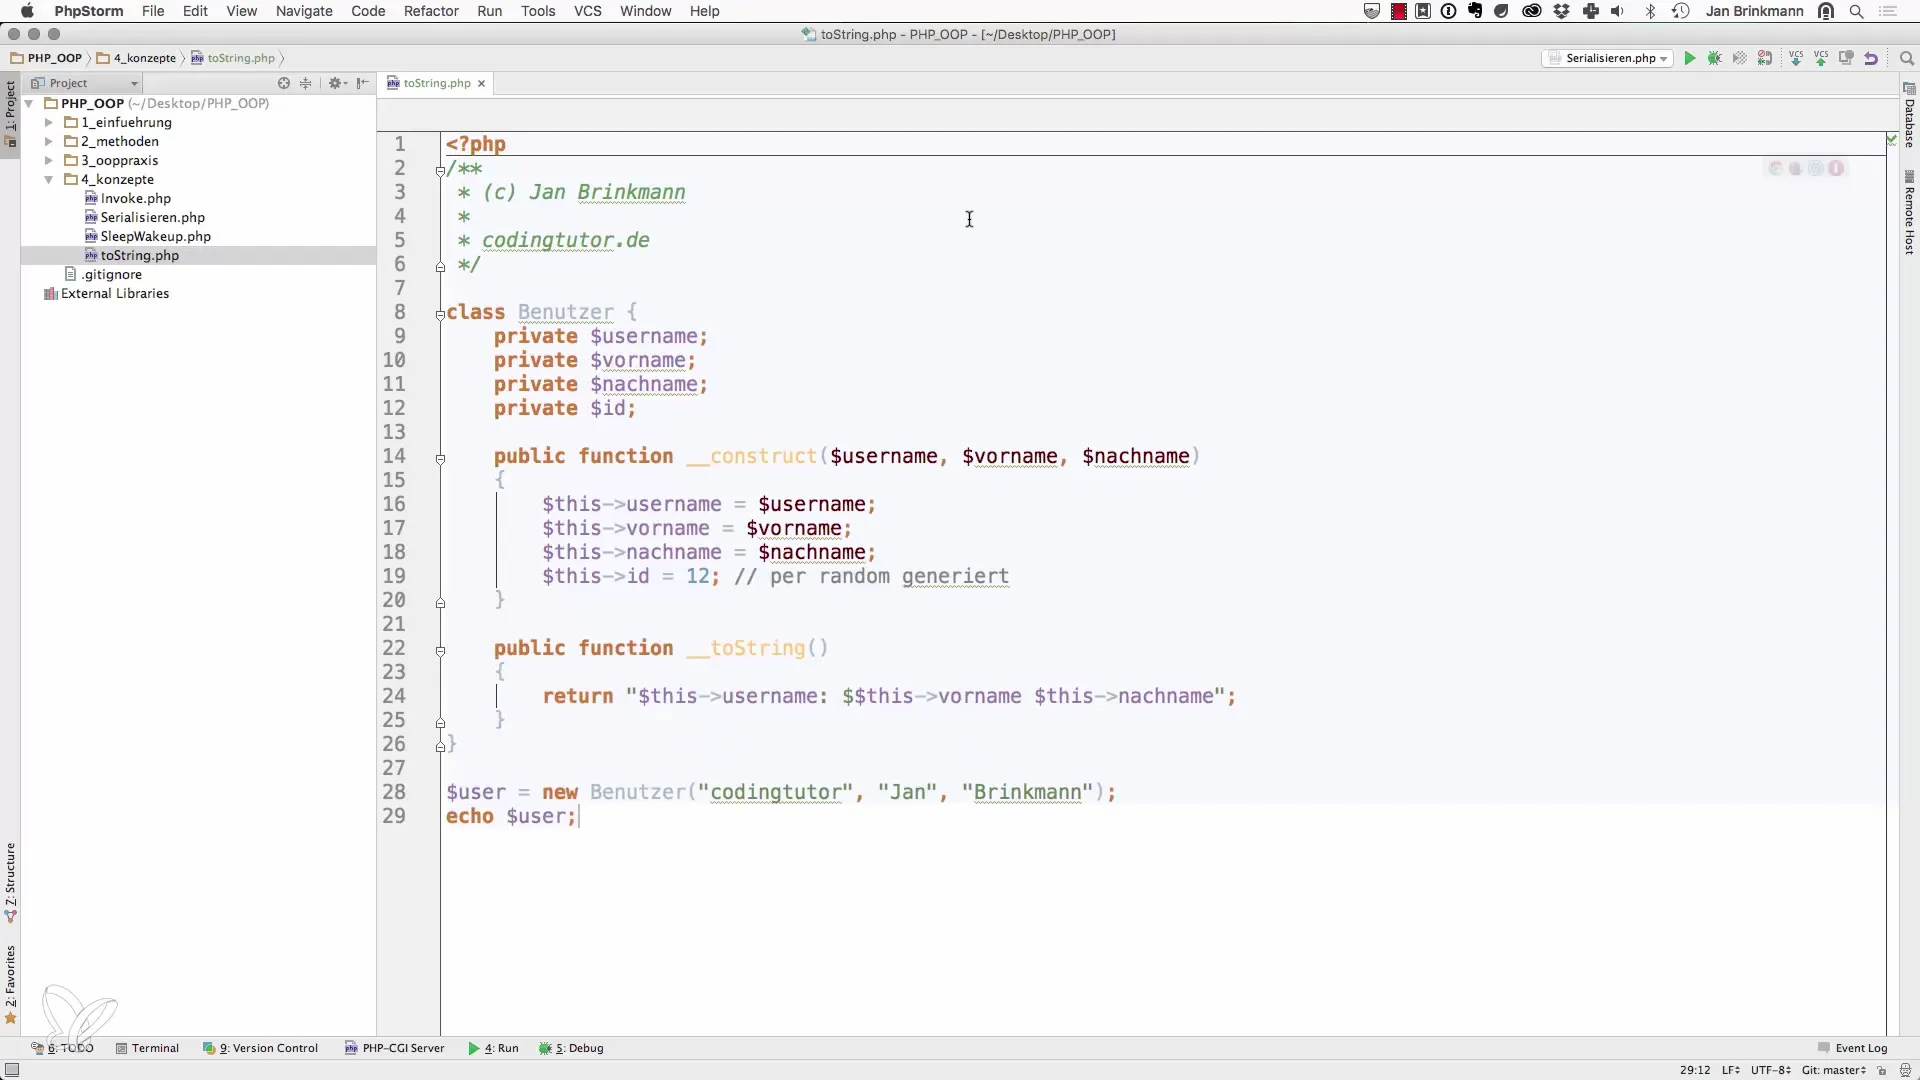This screenshot has height=1080, width=1920.
Task: Toggle listening for PHP debug connections
Action: (1765, 58)
